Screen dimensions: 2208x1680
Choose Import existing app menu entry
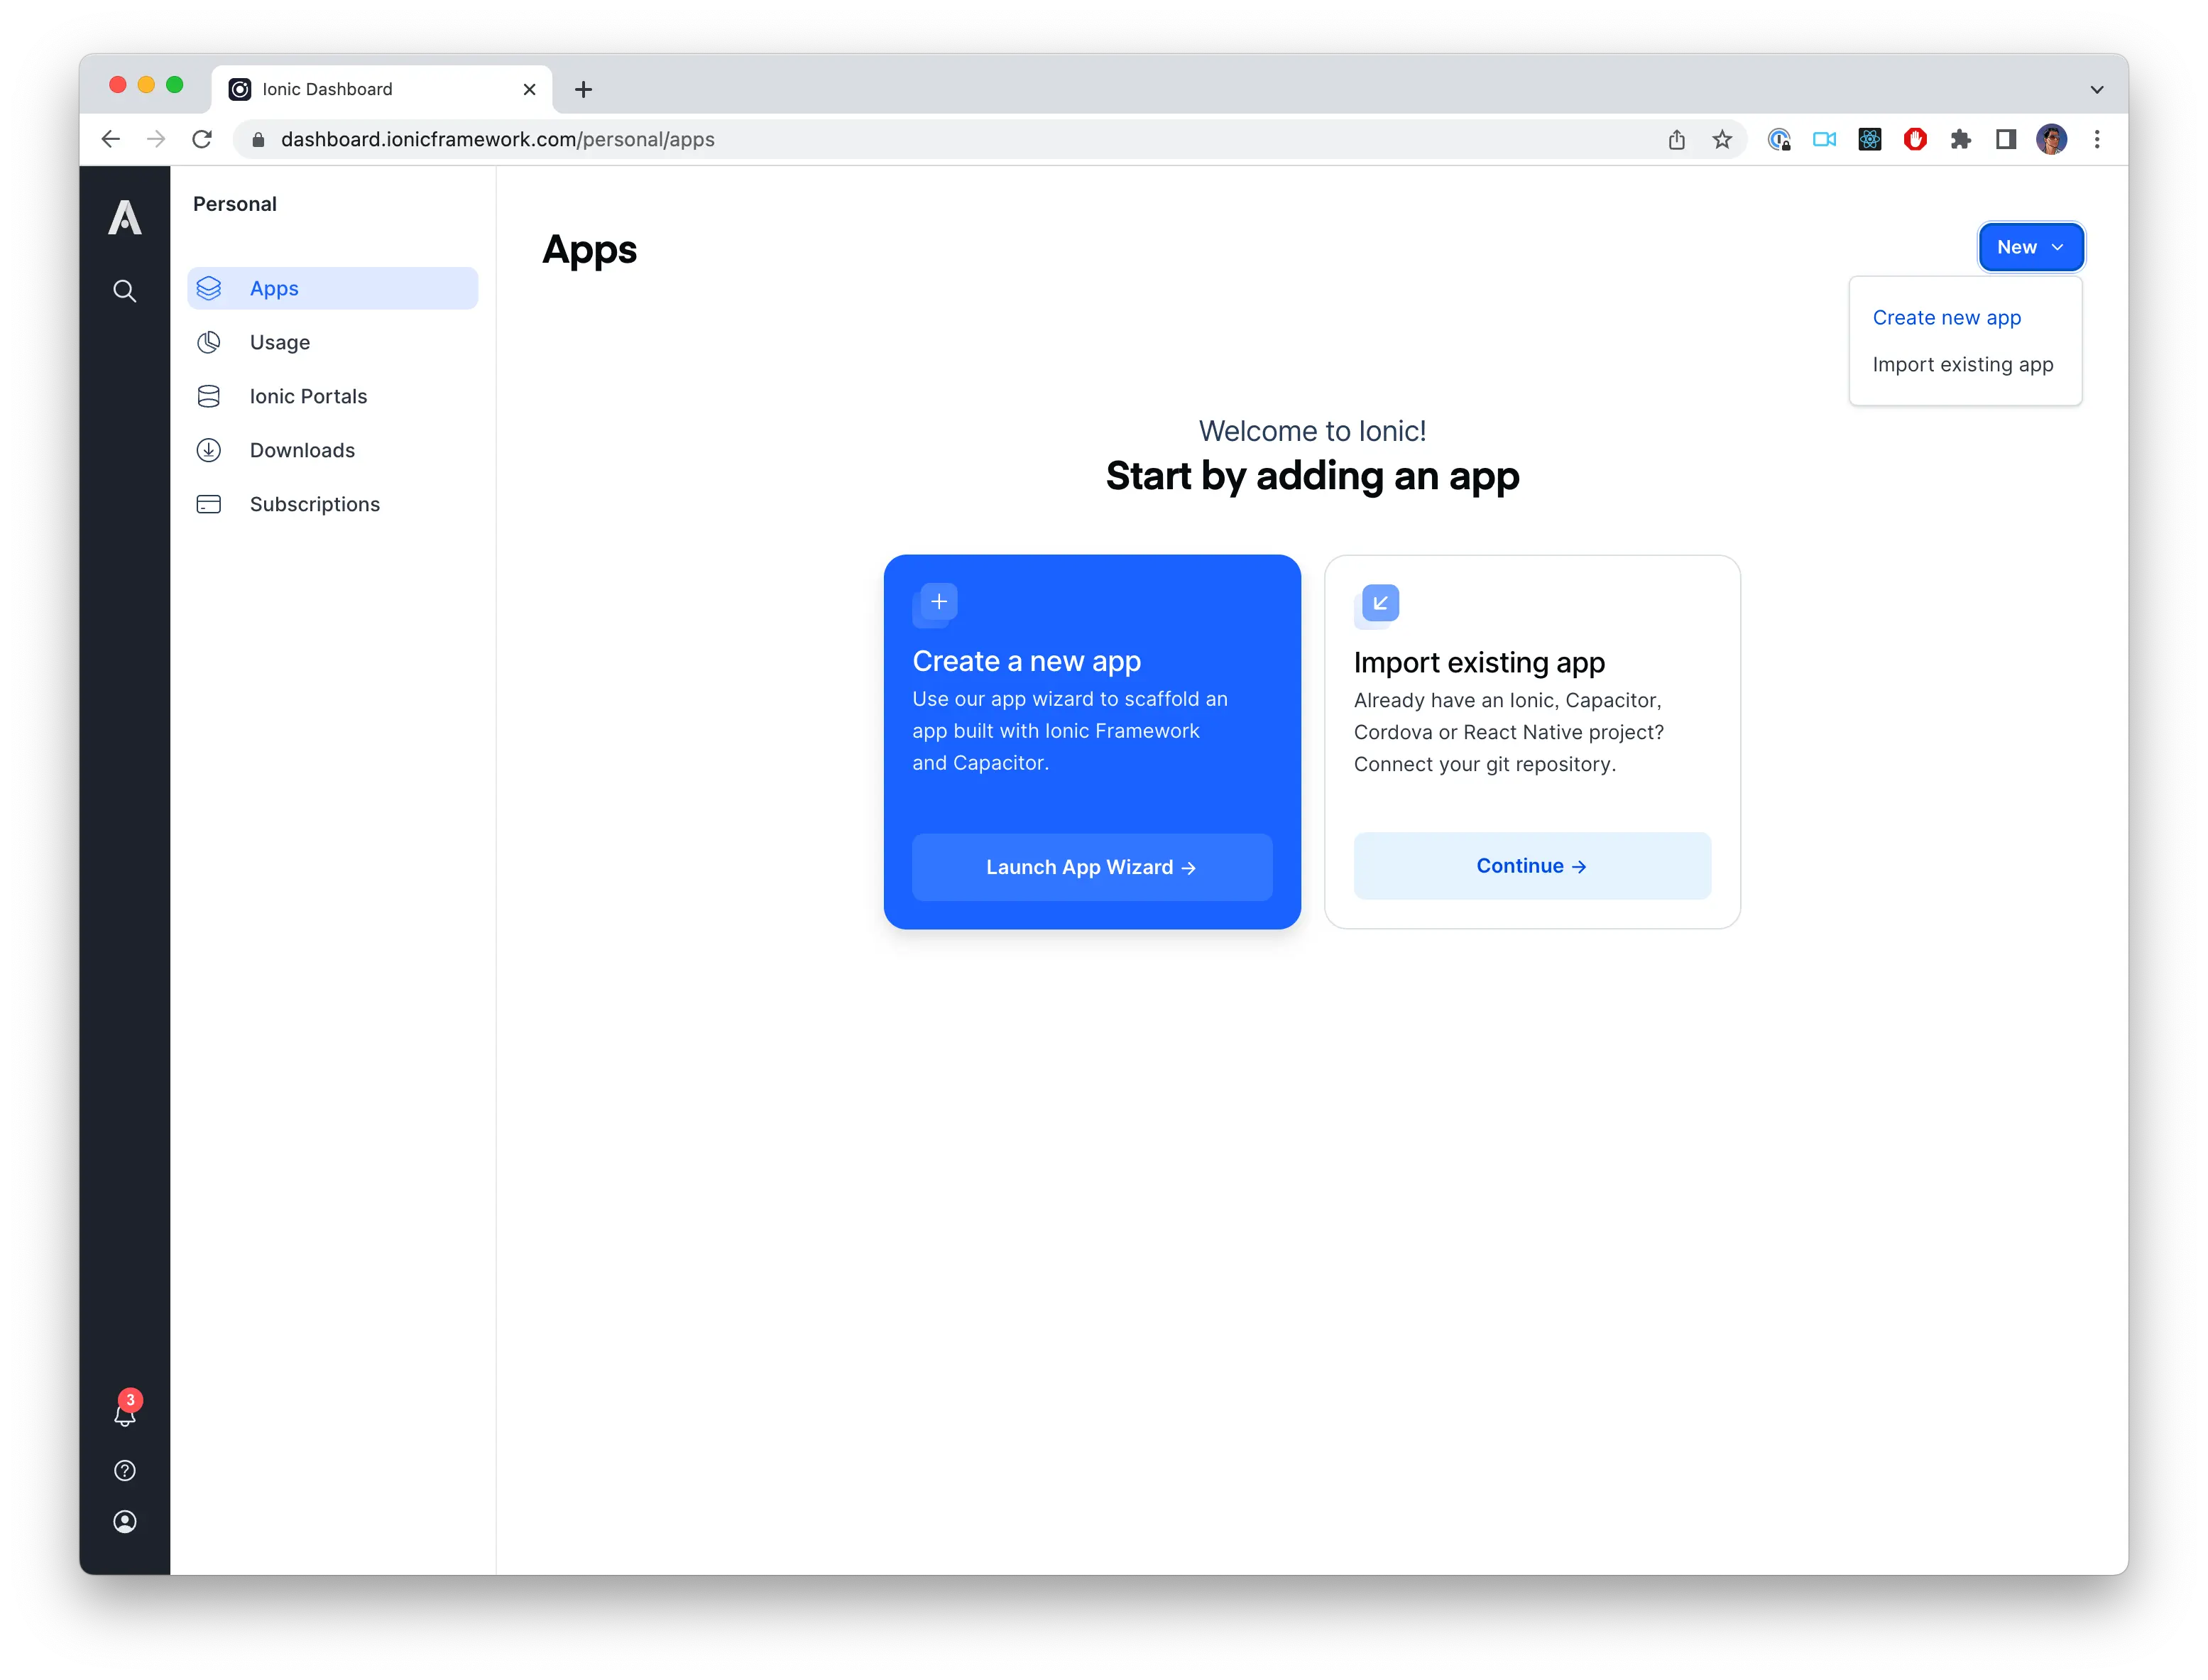pyautogui.click(x=1962, y=365)
